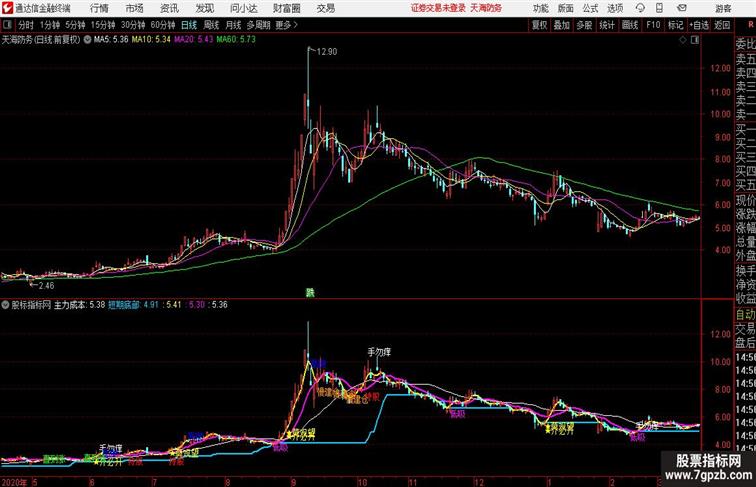Click the MA60: 5.73 indicator value
756x487 pixels.
[236, 40]
